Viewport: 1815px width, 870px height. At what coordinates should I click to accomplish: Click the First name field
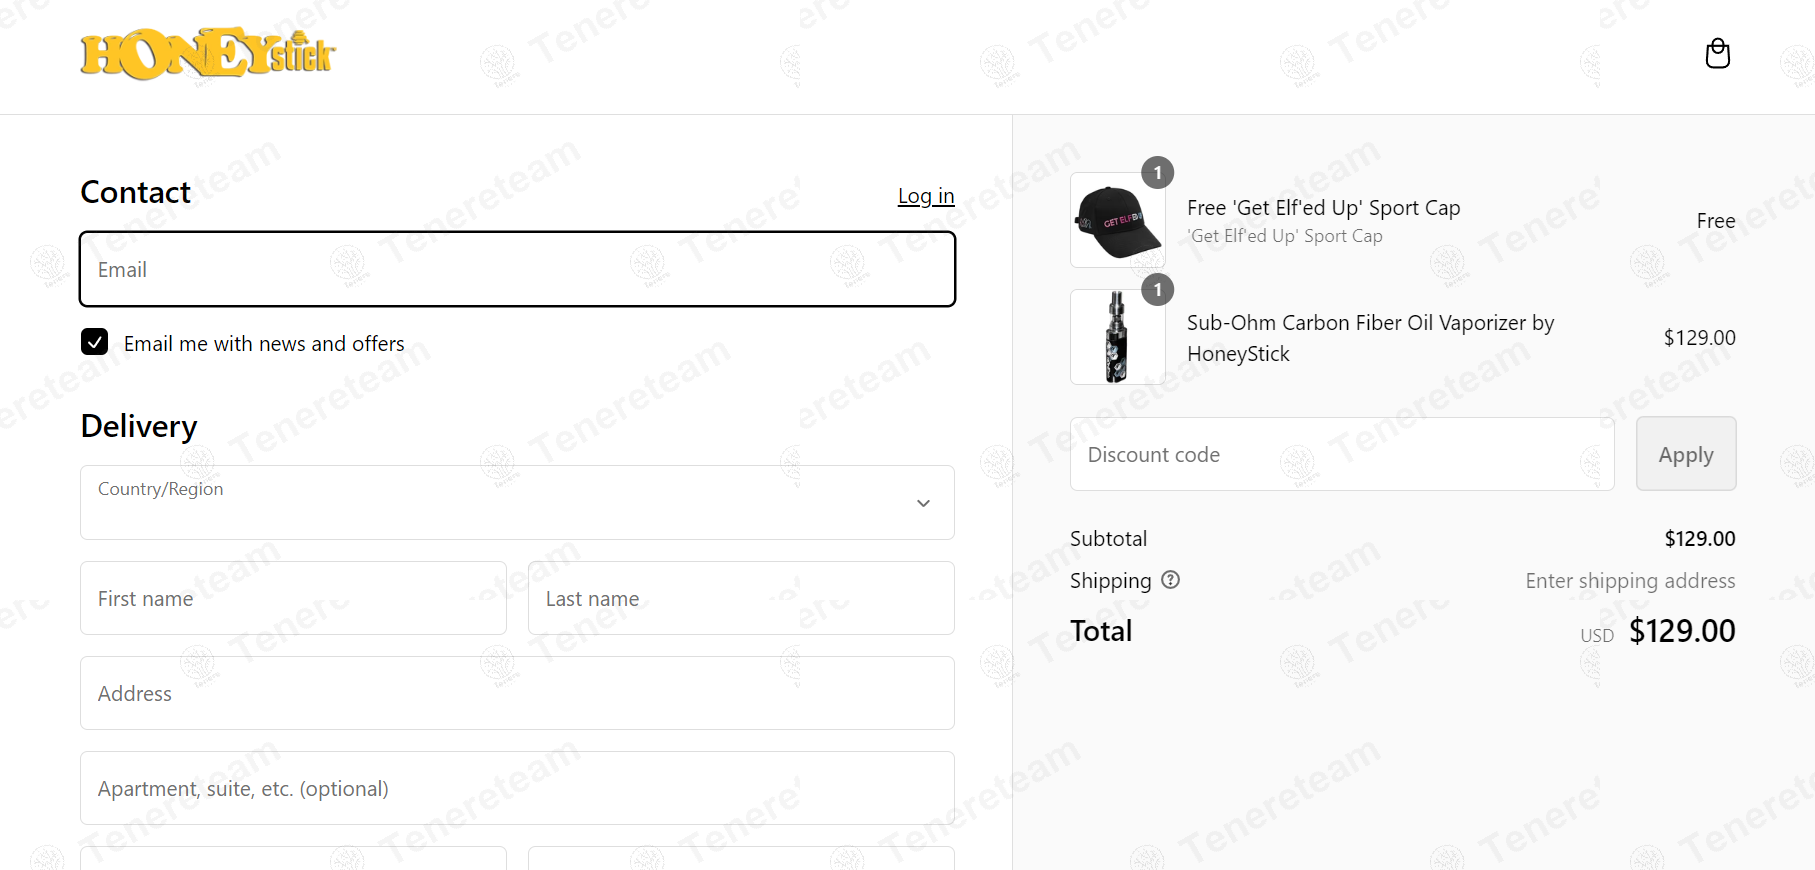point(293,598)
